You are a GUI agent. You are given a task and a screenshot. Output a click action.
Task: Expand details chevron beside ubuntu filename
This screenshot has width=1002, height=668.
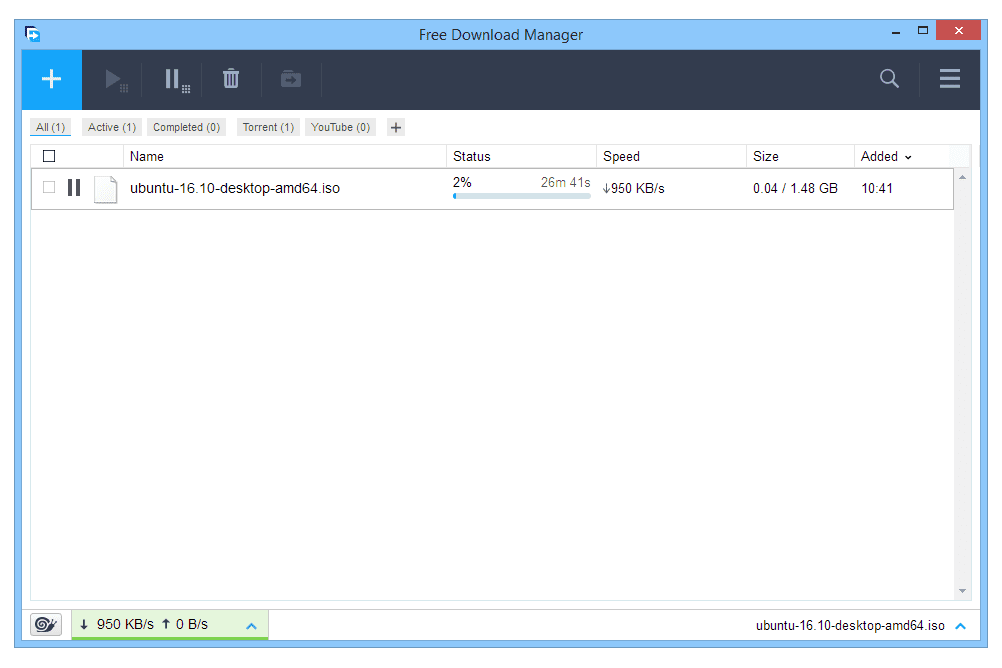coord(960,626)
